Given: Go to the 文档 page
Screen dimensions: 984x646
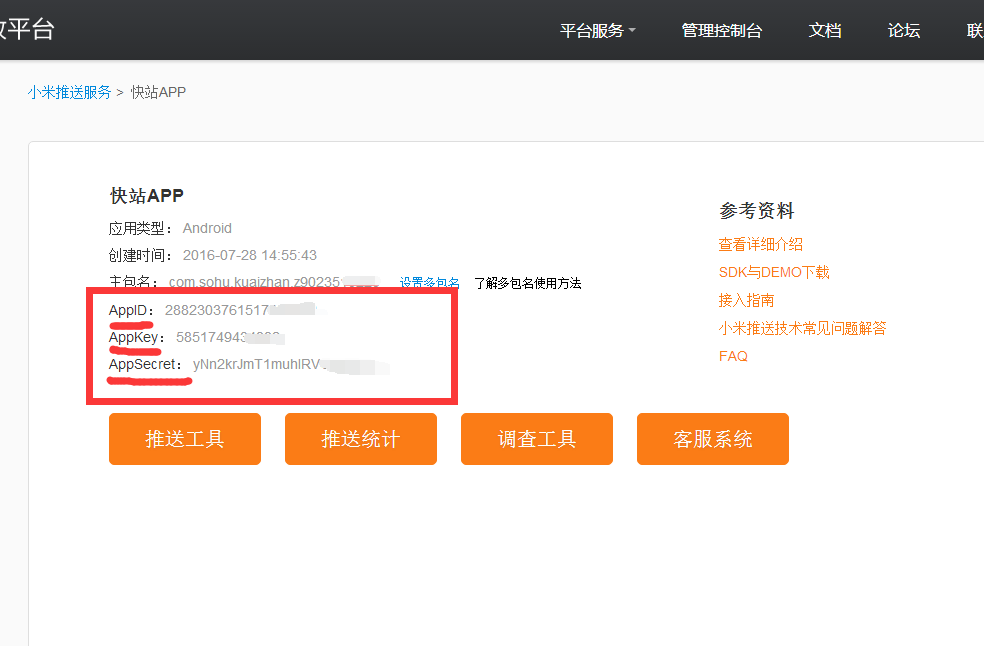Looking at the screenshot, I should (x=824, y=31).
